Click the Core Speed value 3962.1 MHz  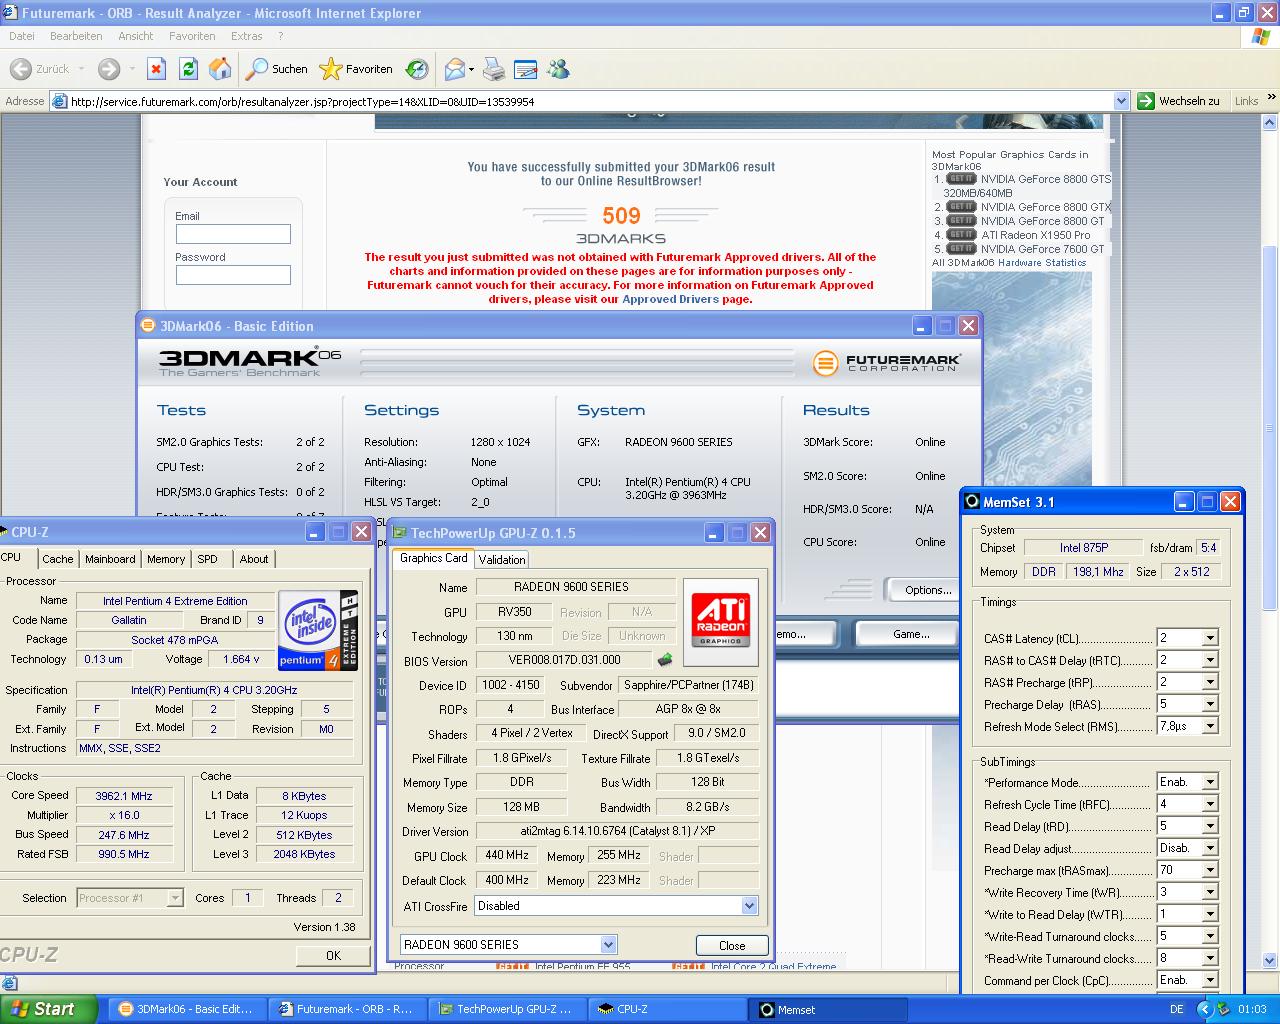[124, 796]
